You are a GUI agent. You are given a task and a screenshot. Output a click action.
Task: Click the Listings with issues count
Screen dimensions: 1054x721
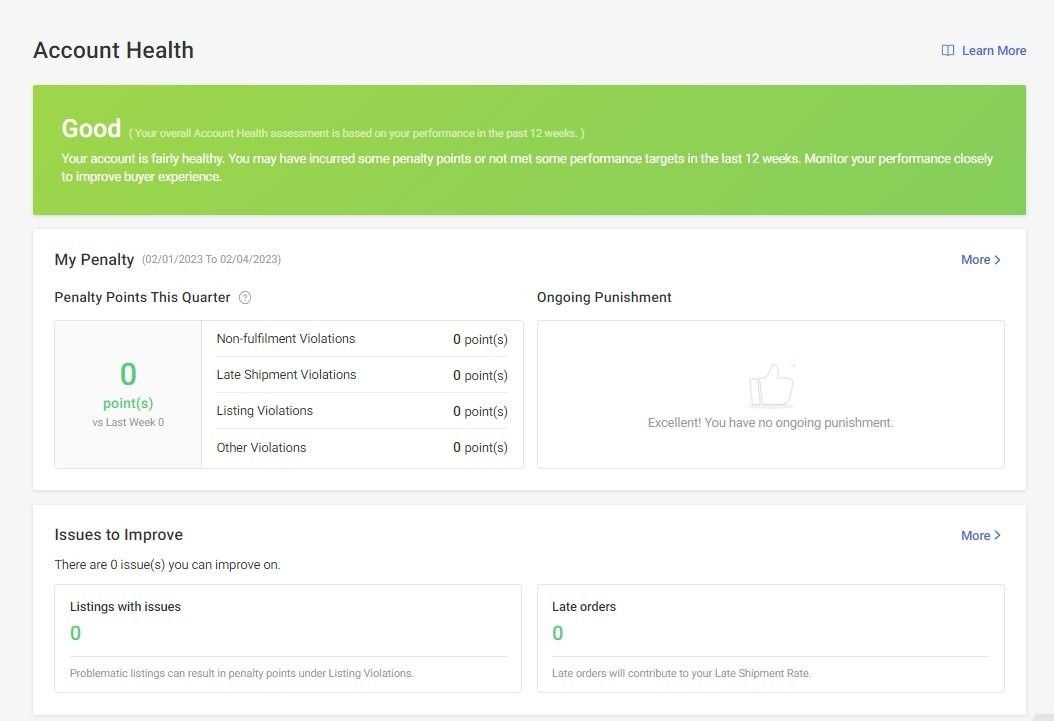tap(76, 633)
